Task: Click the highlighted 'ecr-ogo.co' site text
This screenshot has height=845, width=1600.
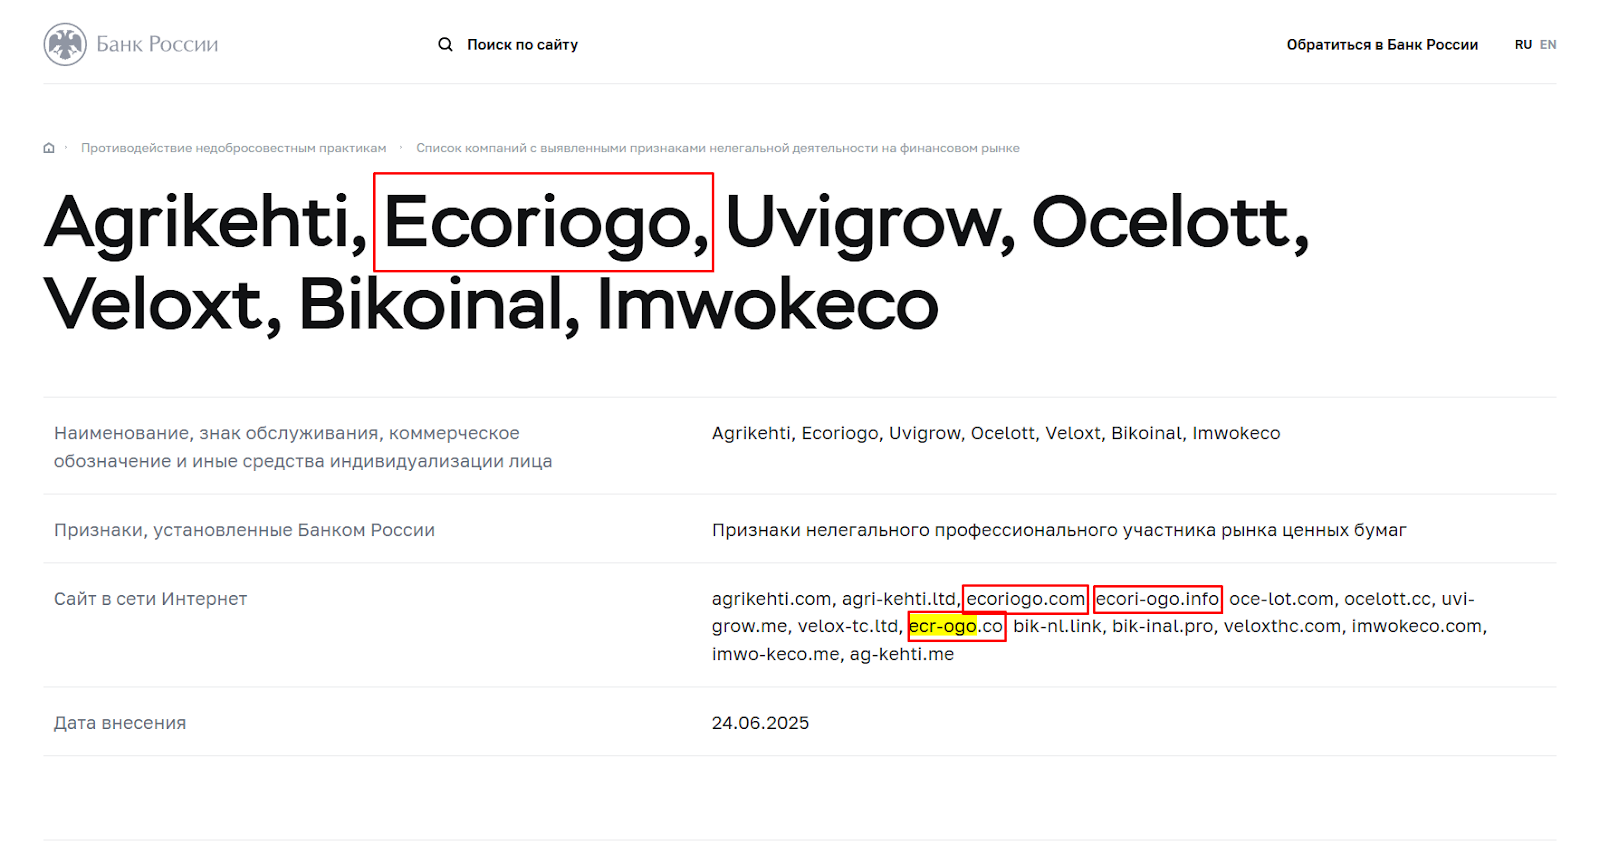Action: tap(956, 626)
